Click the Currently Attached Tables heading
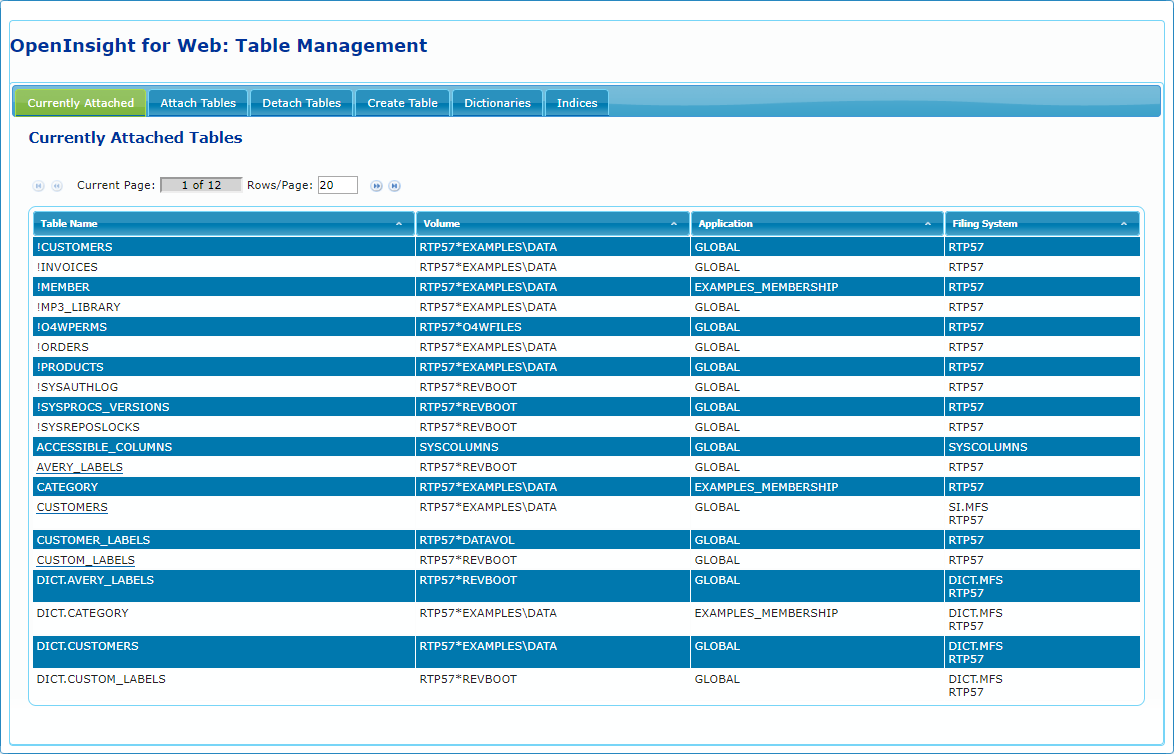Viewport: 1174px width, 754px height. (x=136, y=138)
